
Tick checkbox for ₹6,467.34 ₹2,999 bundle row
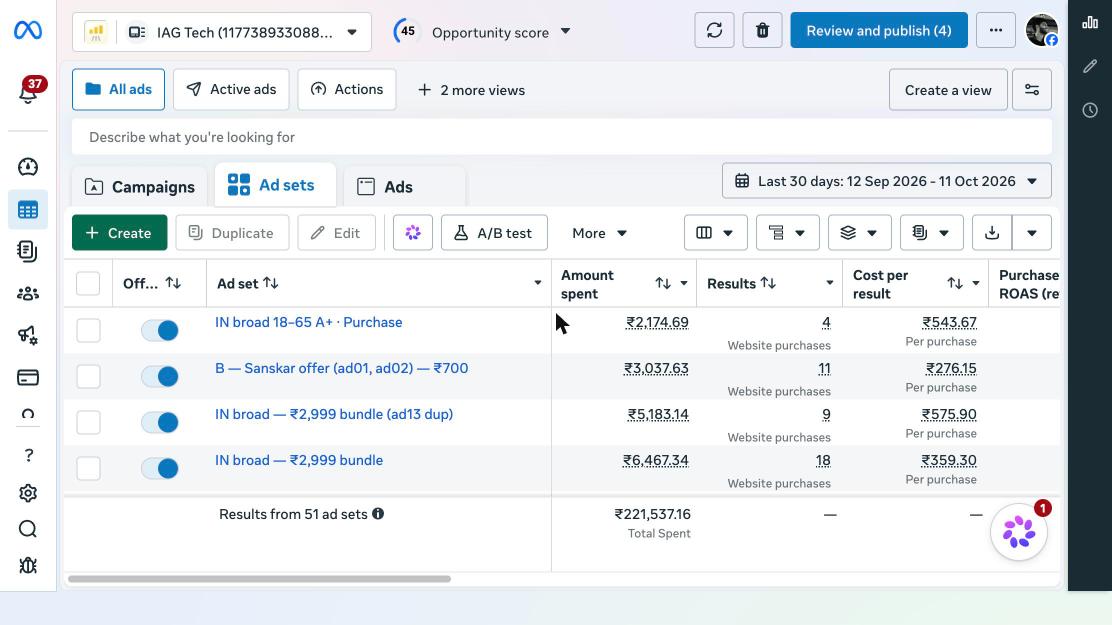(x=88, y=468)
